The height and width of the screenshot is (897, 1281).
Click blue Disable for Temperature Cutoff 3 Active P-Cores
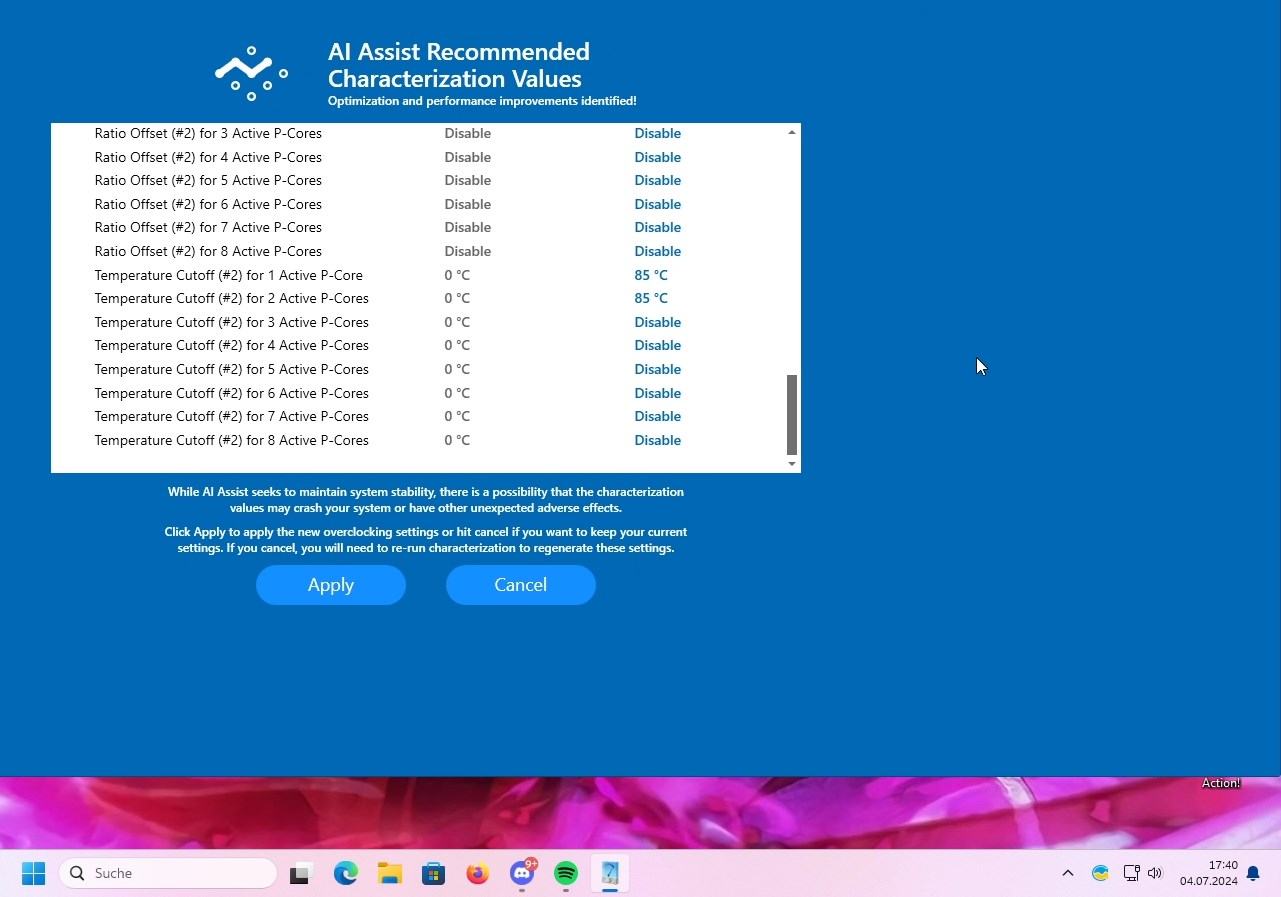pos(658,322)
